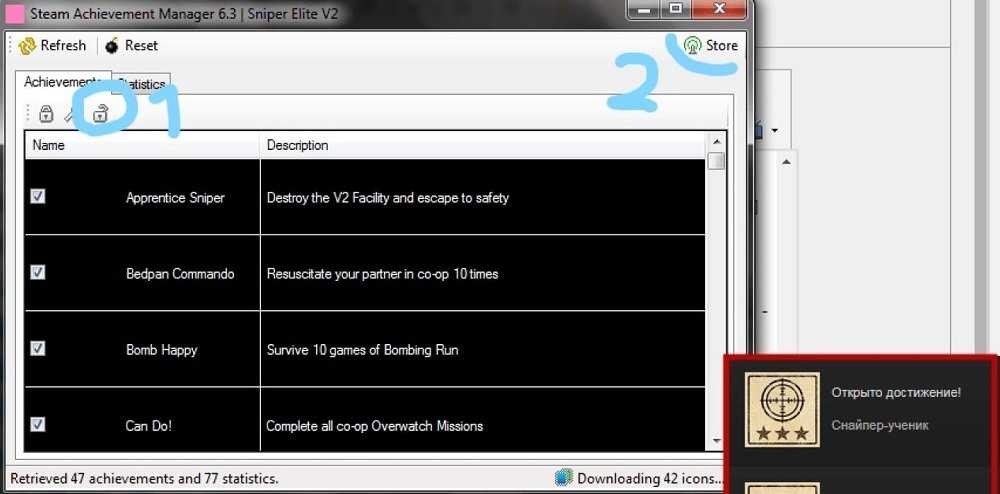
Task: Click 'Resuscitate your partner in co-op 10 times'
Action: click(383, 274)
